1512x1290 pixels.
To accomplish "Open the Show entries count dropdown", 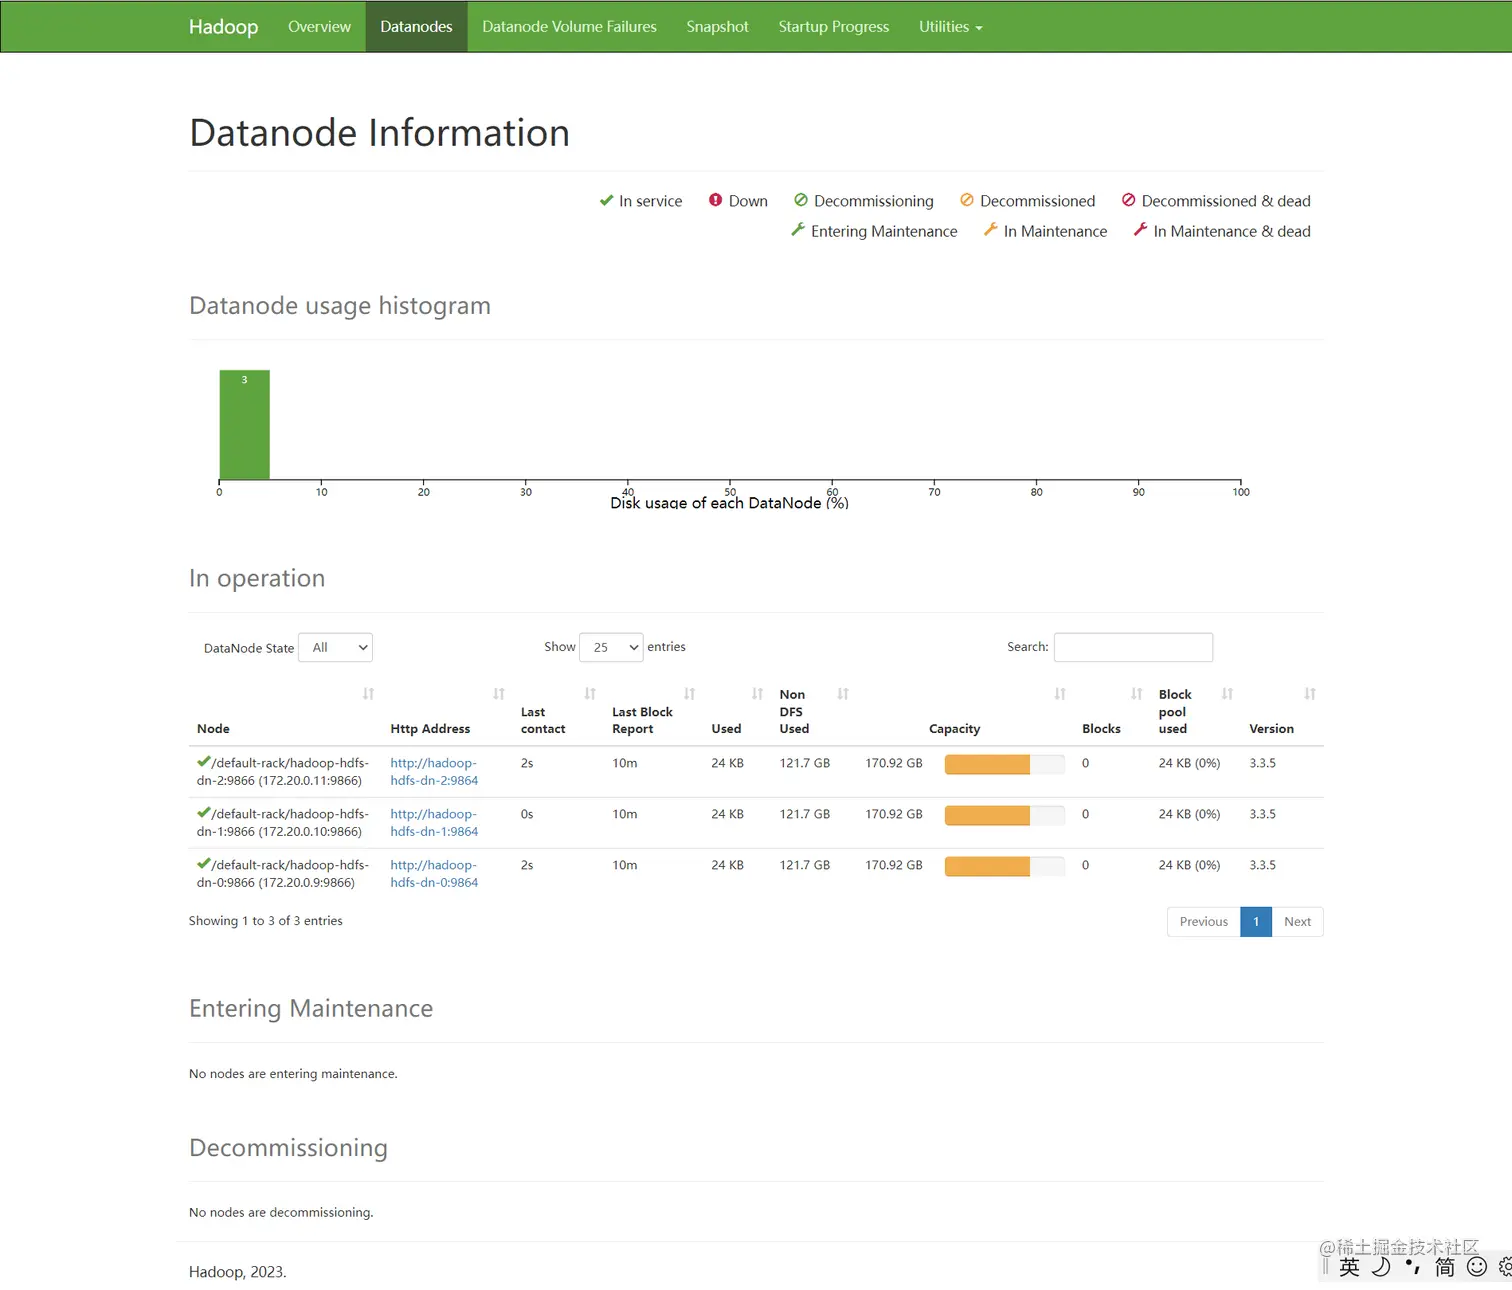I will coord(611,648).
